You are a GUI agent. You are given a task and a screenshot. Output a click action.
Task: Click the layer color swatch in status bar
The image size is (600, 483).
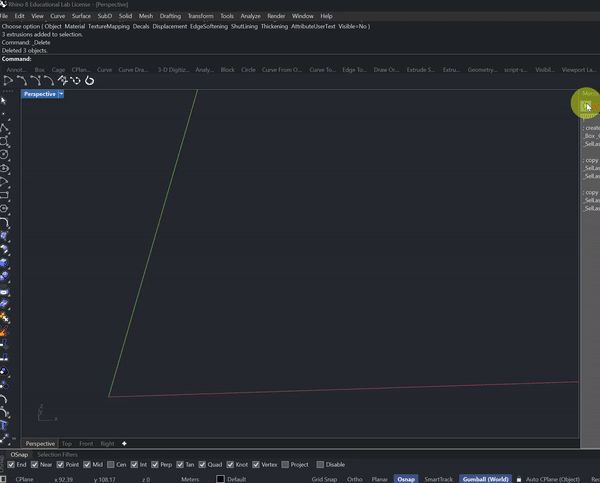click(x=221, y=479)
